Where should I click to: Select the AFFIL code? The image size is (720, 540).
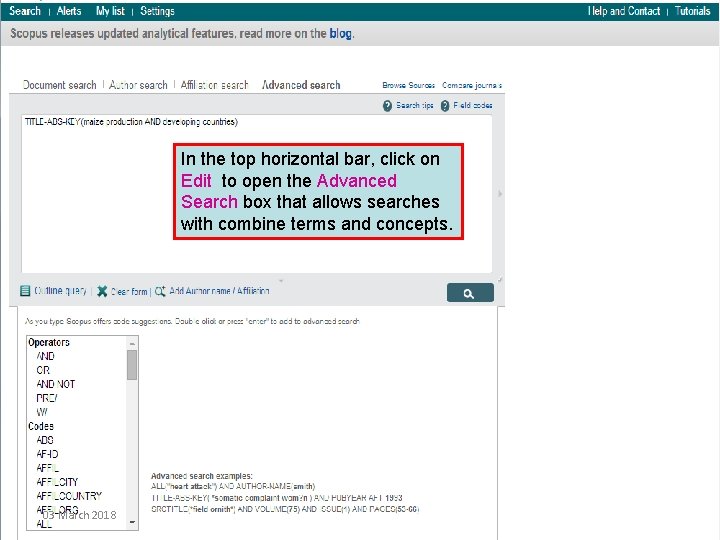pyautogui.click(x=48, y=468)
